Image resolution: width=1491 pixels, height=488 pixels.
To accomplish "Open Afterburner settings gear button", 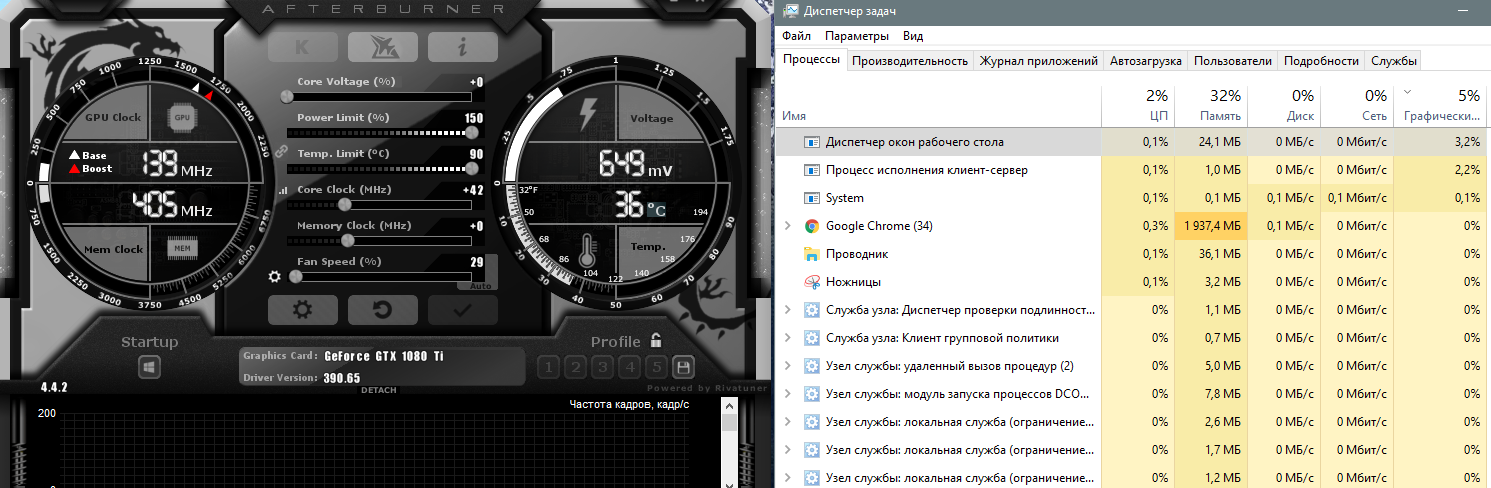I will click(x=303, y=310).
